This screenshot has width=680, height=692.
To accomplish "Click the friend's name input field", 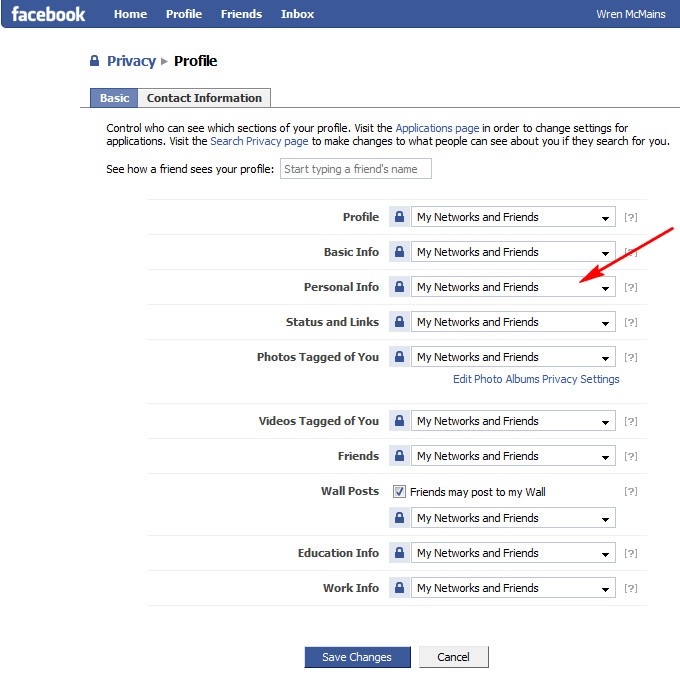I will pos(356,169).
